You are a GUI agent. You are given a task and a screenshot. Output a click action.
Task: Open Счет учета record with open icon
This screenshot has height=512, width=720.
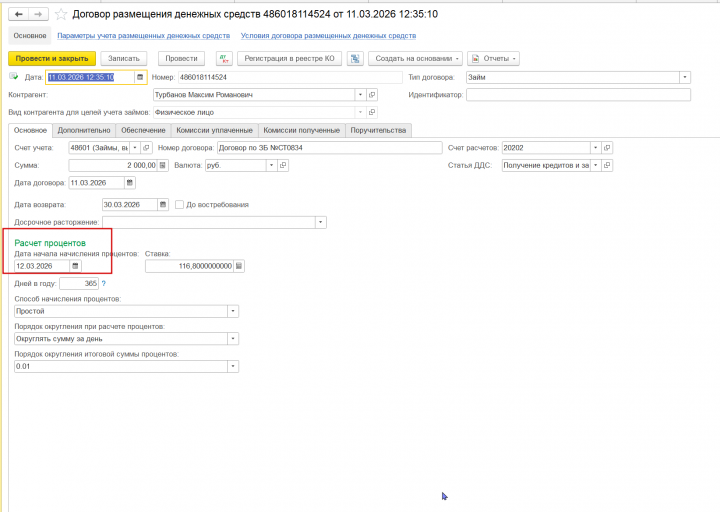tap(146, 148)
